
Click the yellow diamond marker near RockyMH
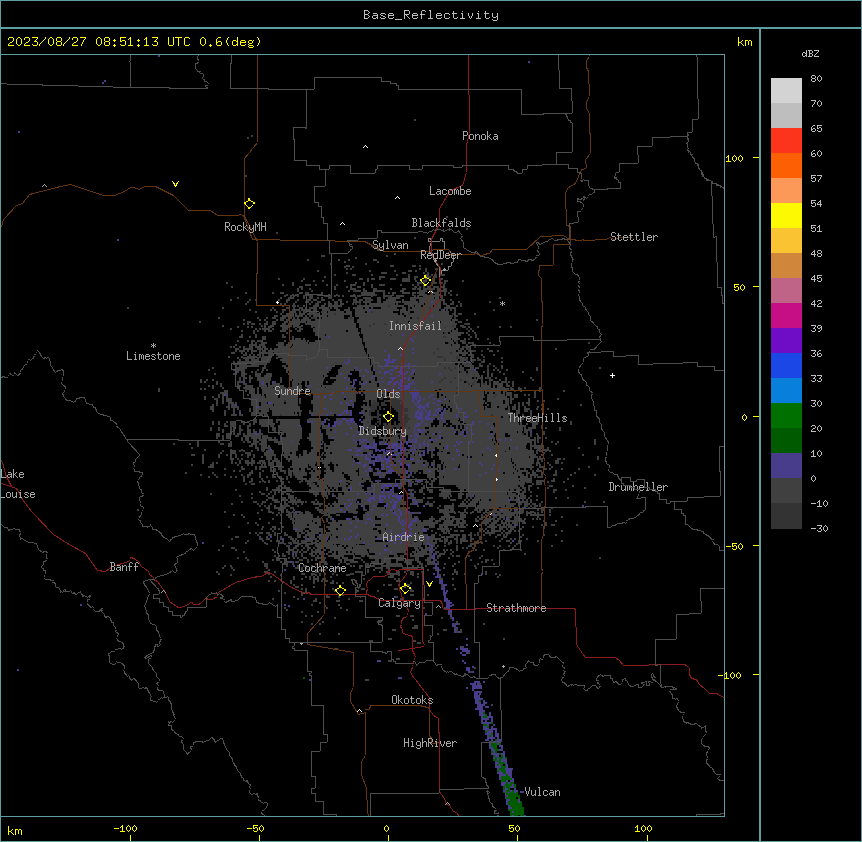[249, 203]
